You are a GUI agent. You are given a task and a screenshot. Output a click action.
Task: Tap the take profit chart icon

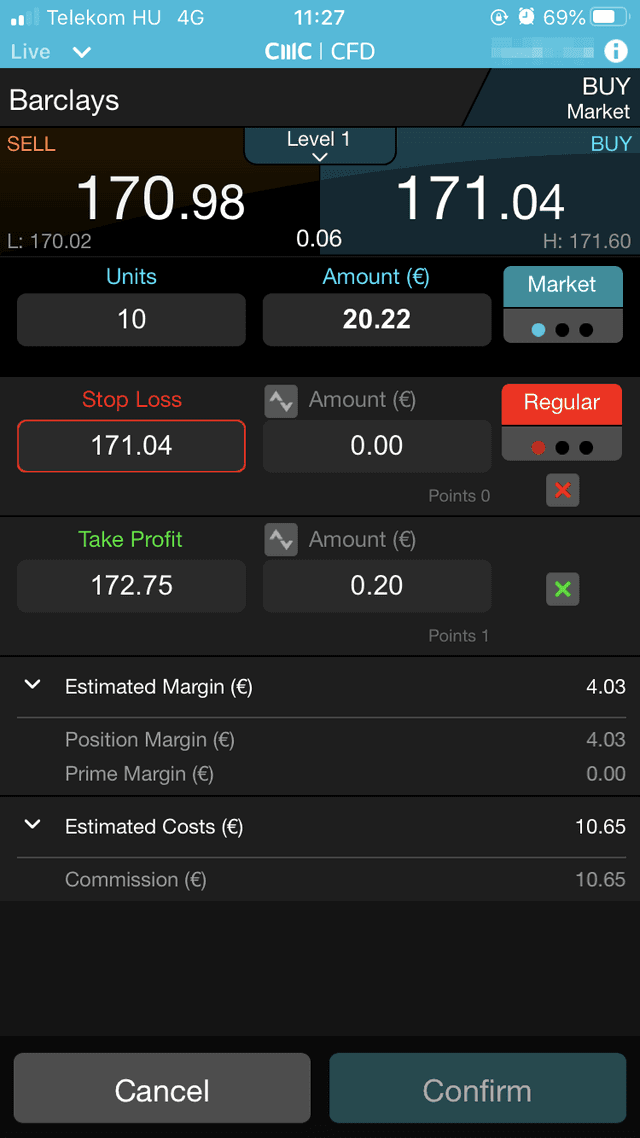(281, 539)
